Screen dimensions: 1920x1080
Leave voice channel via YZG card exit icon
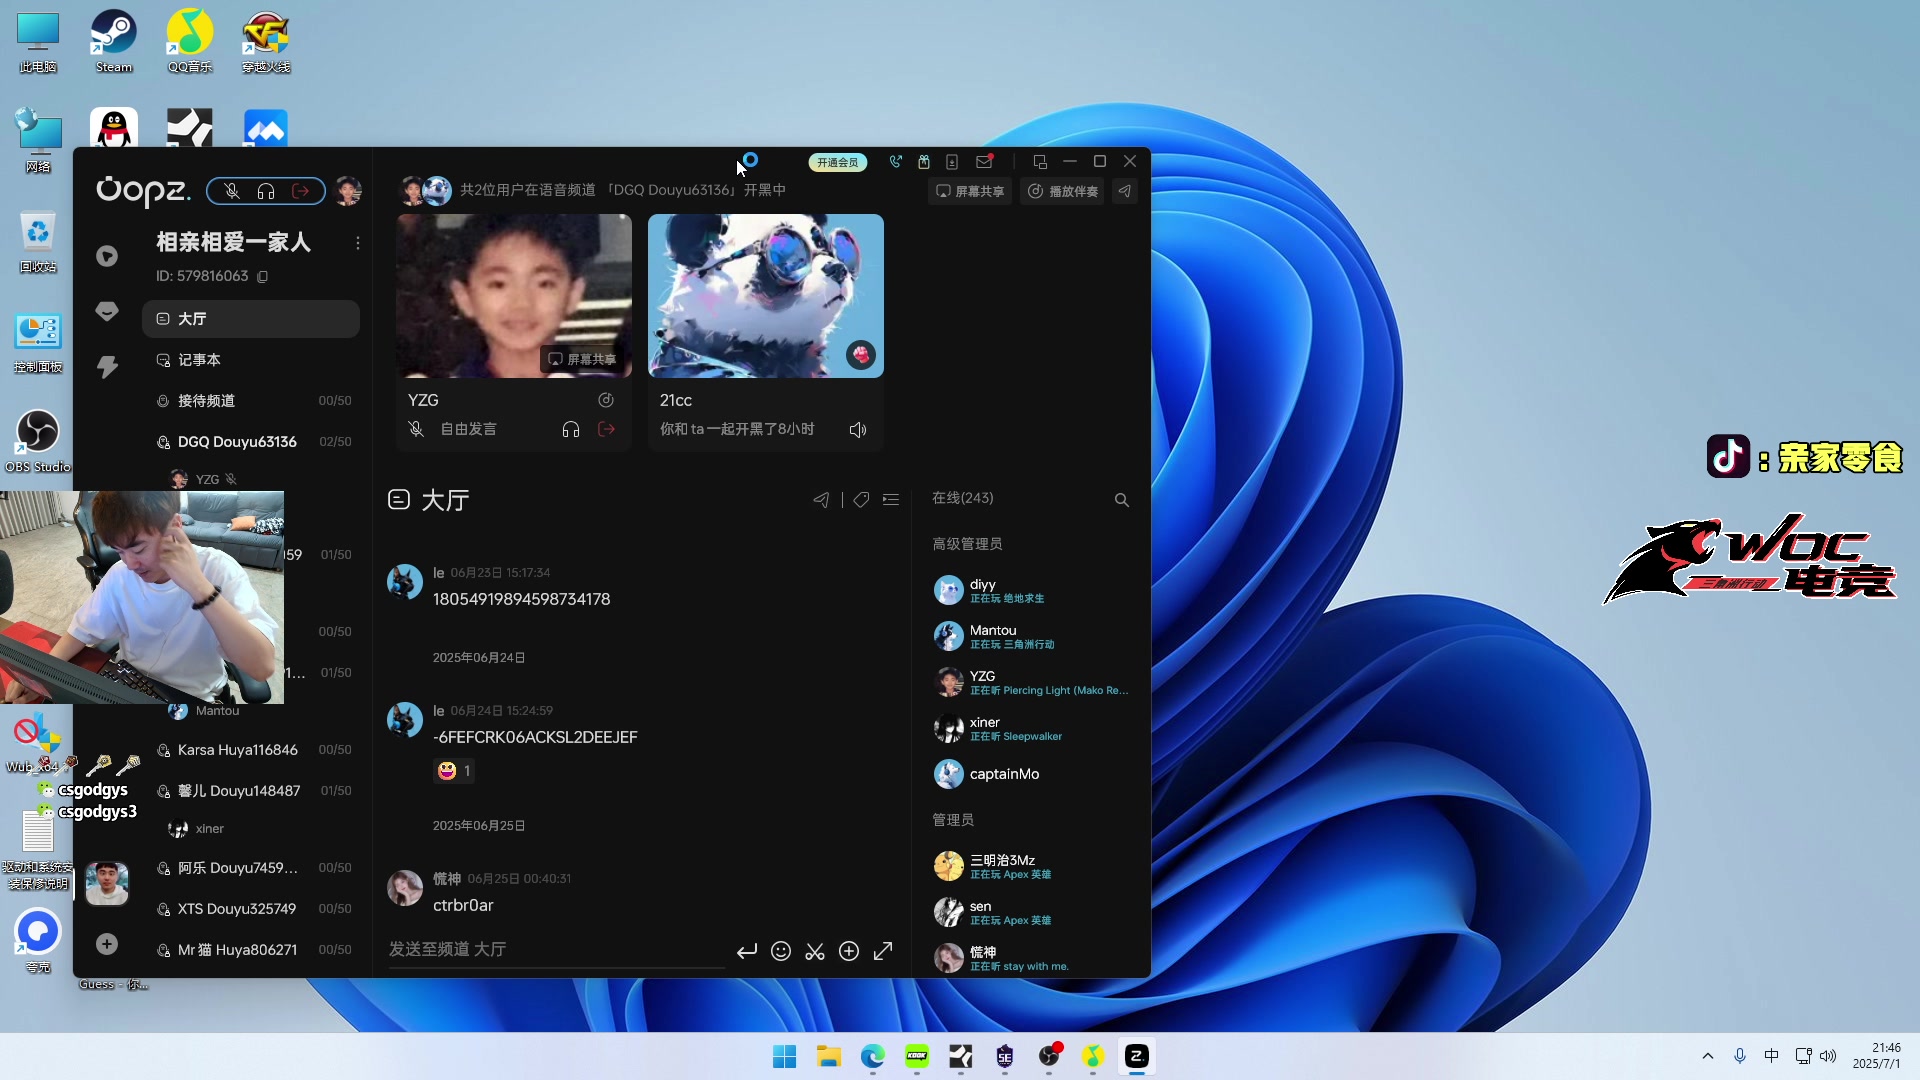point(606,429)
